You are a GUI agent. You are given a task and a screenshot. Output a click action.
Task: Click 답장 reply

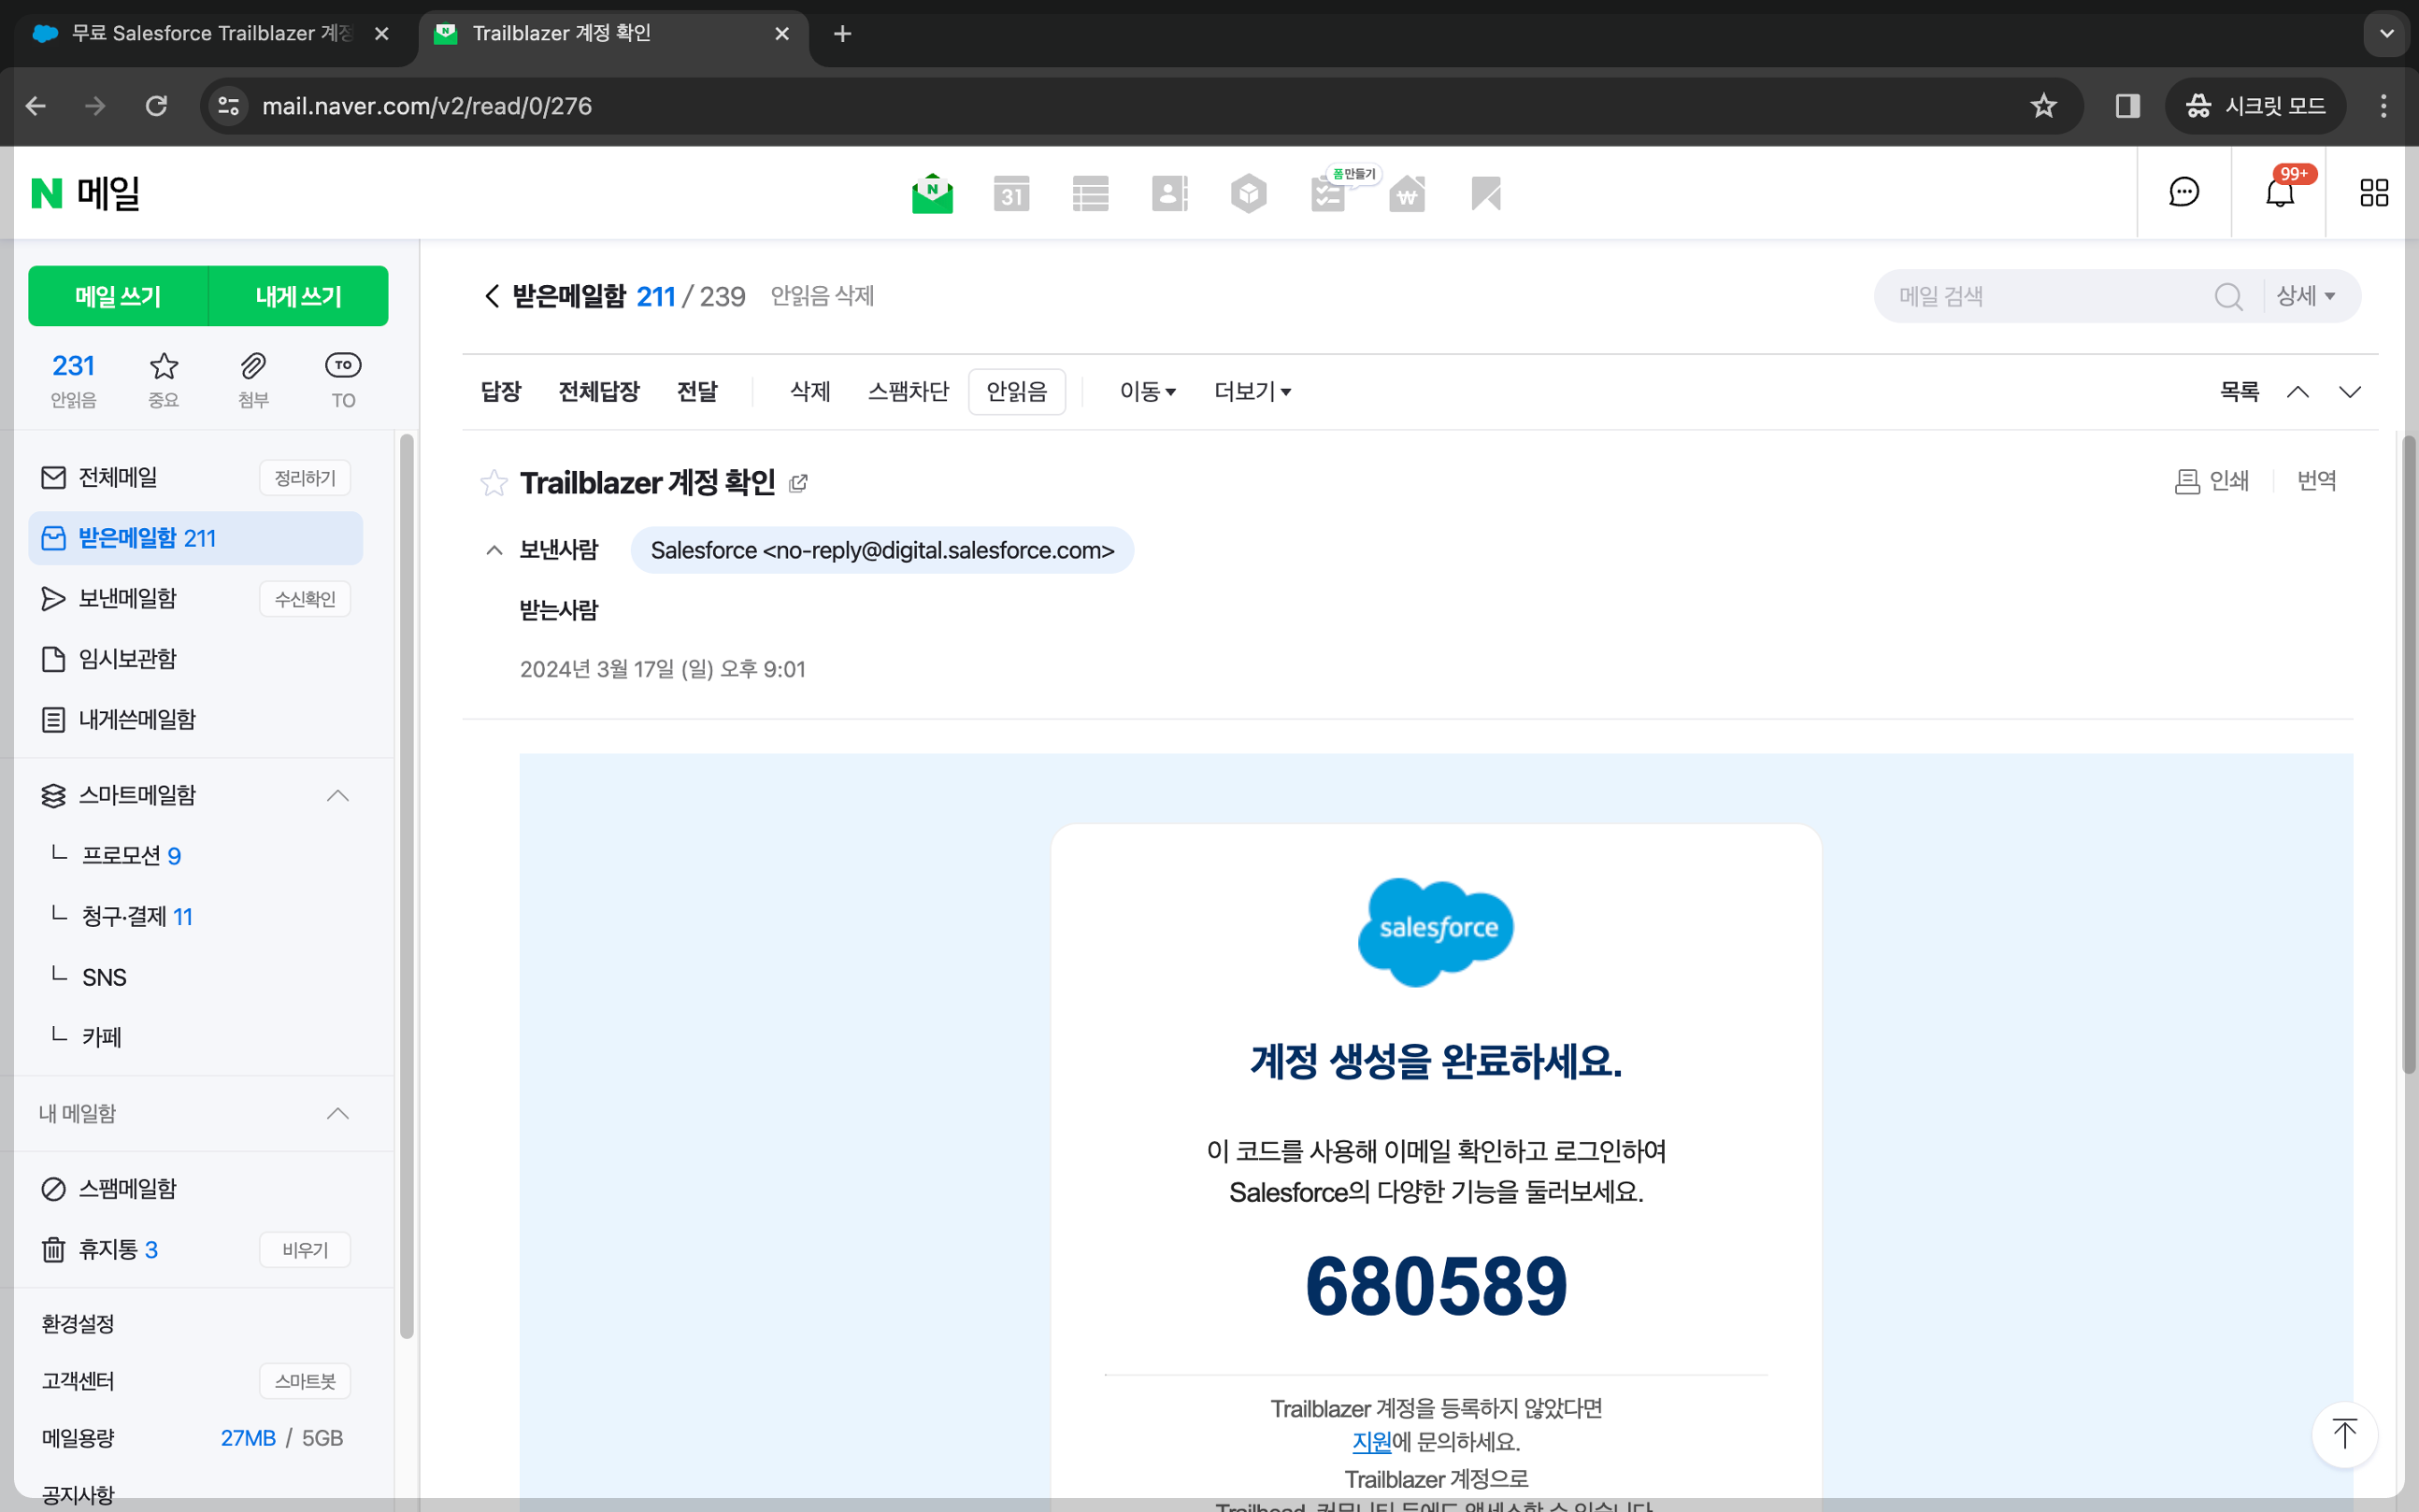pyautogui.click(x=500, y=391)
